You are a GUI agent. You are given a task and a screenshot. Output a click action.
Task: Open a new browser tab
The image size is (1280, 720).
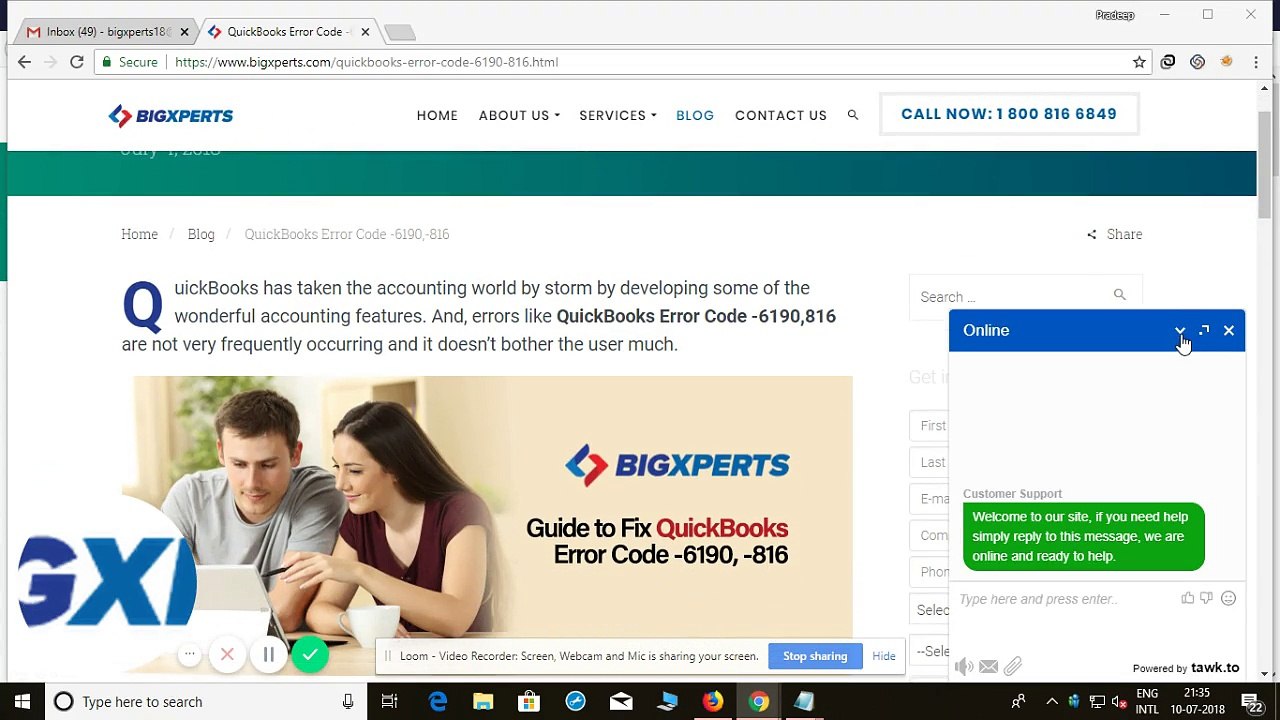(x=399, y=33)
